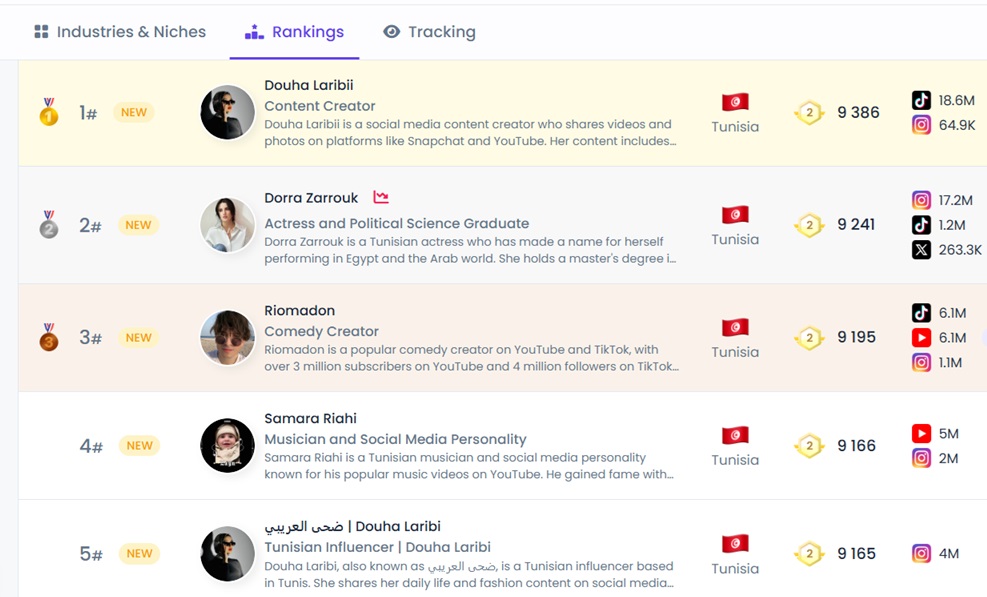The image size is (987, 597).
Task: Switch to the Tracking tab
Action: point(429,32)
